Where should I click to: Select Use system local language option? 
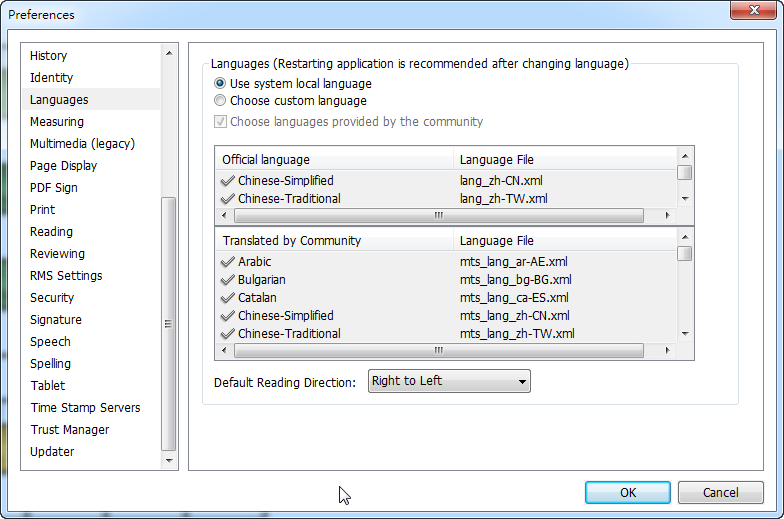220,84
